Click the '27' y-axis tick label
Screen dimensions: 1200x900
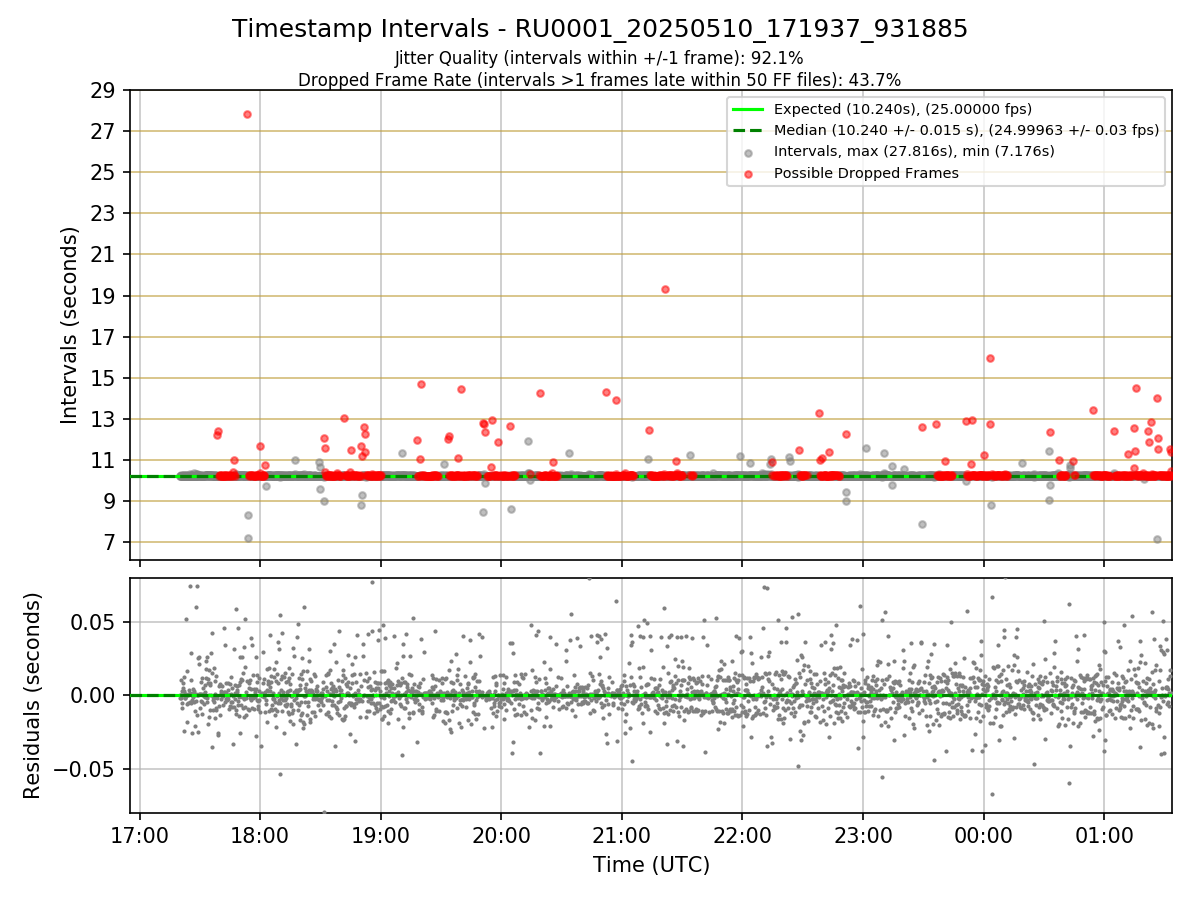coord(104,132)
